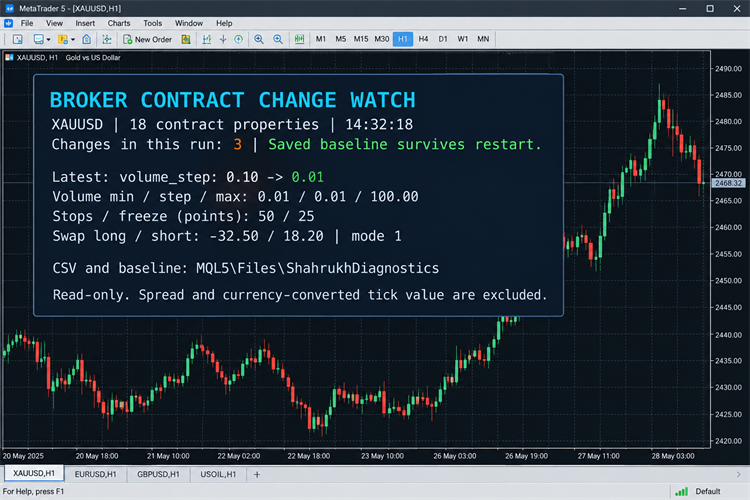
Task: Switch to the GBPUSD,H1 chart tab
Action: tap(158, 474)
